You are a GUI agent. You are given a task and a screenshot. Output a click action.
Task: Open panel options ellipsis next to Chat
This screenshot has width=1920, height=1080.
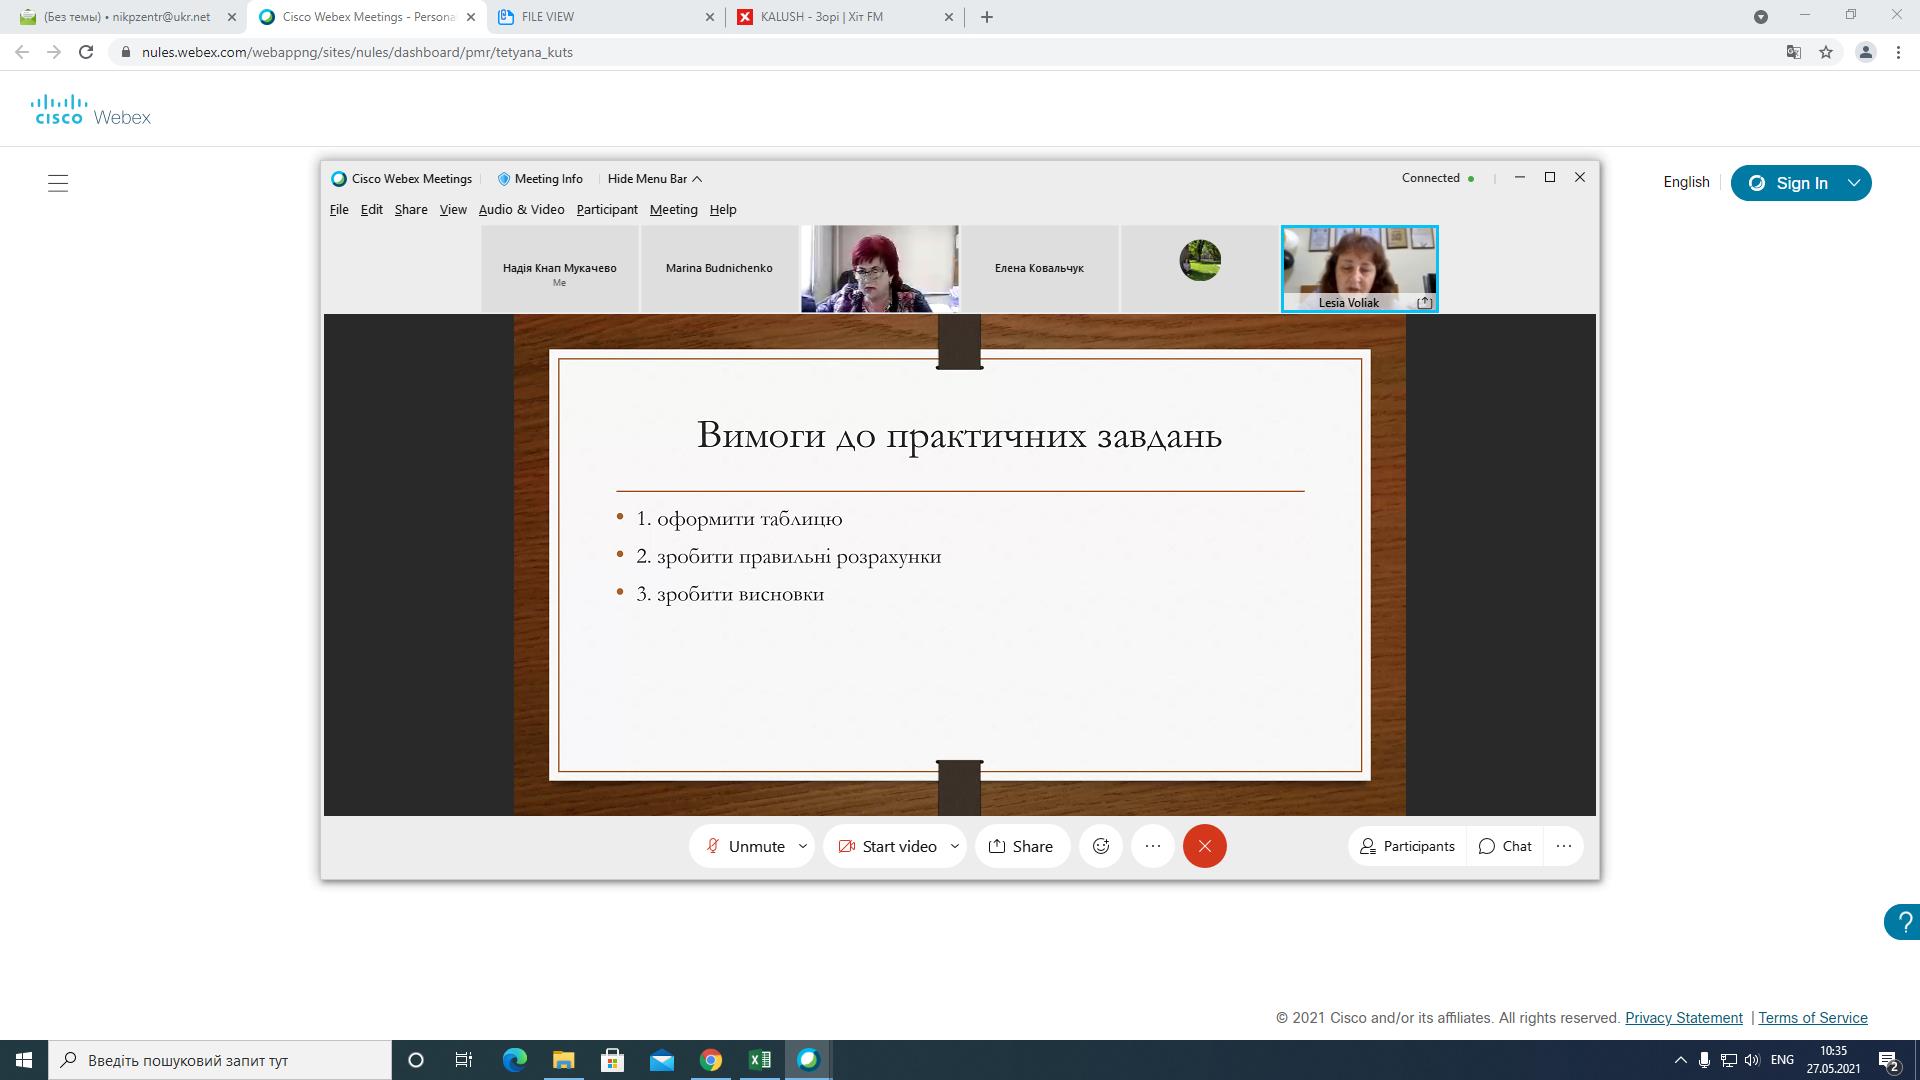point(1564,846)
